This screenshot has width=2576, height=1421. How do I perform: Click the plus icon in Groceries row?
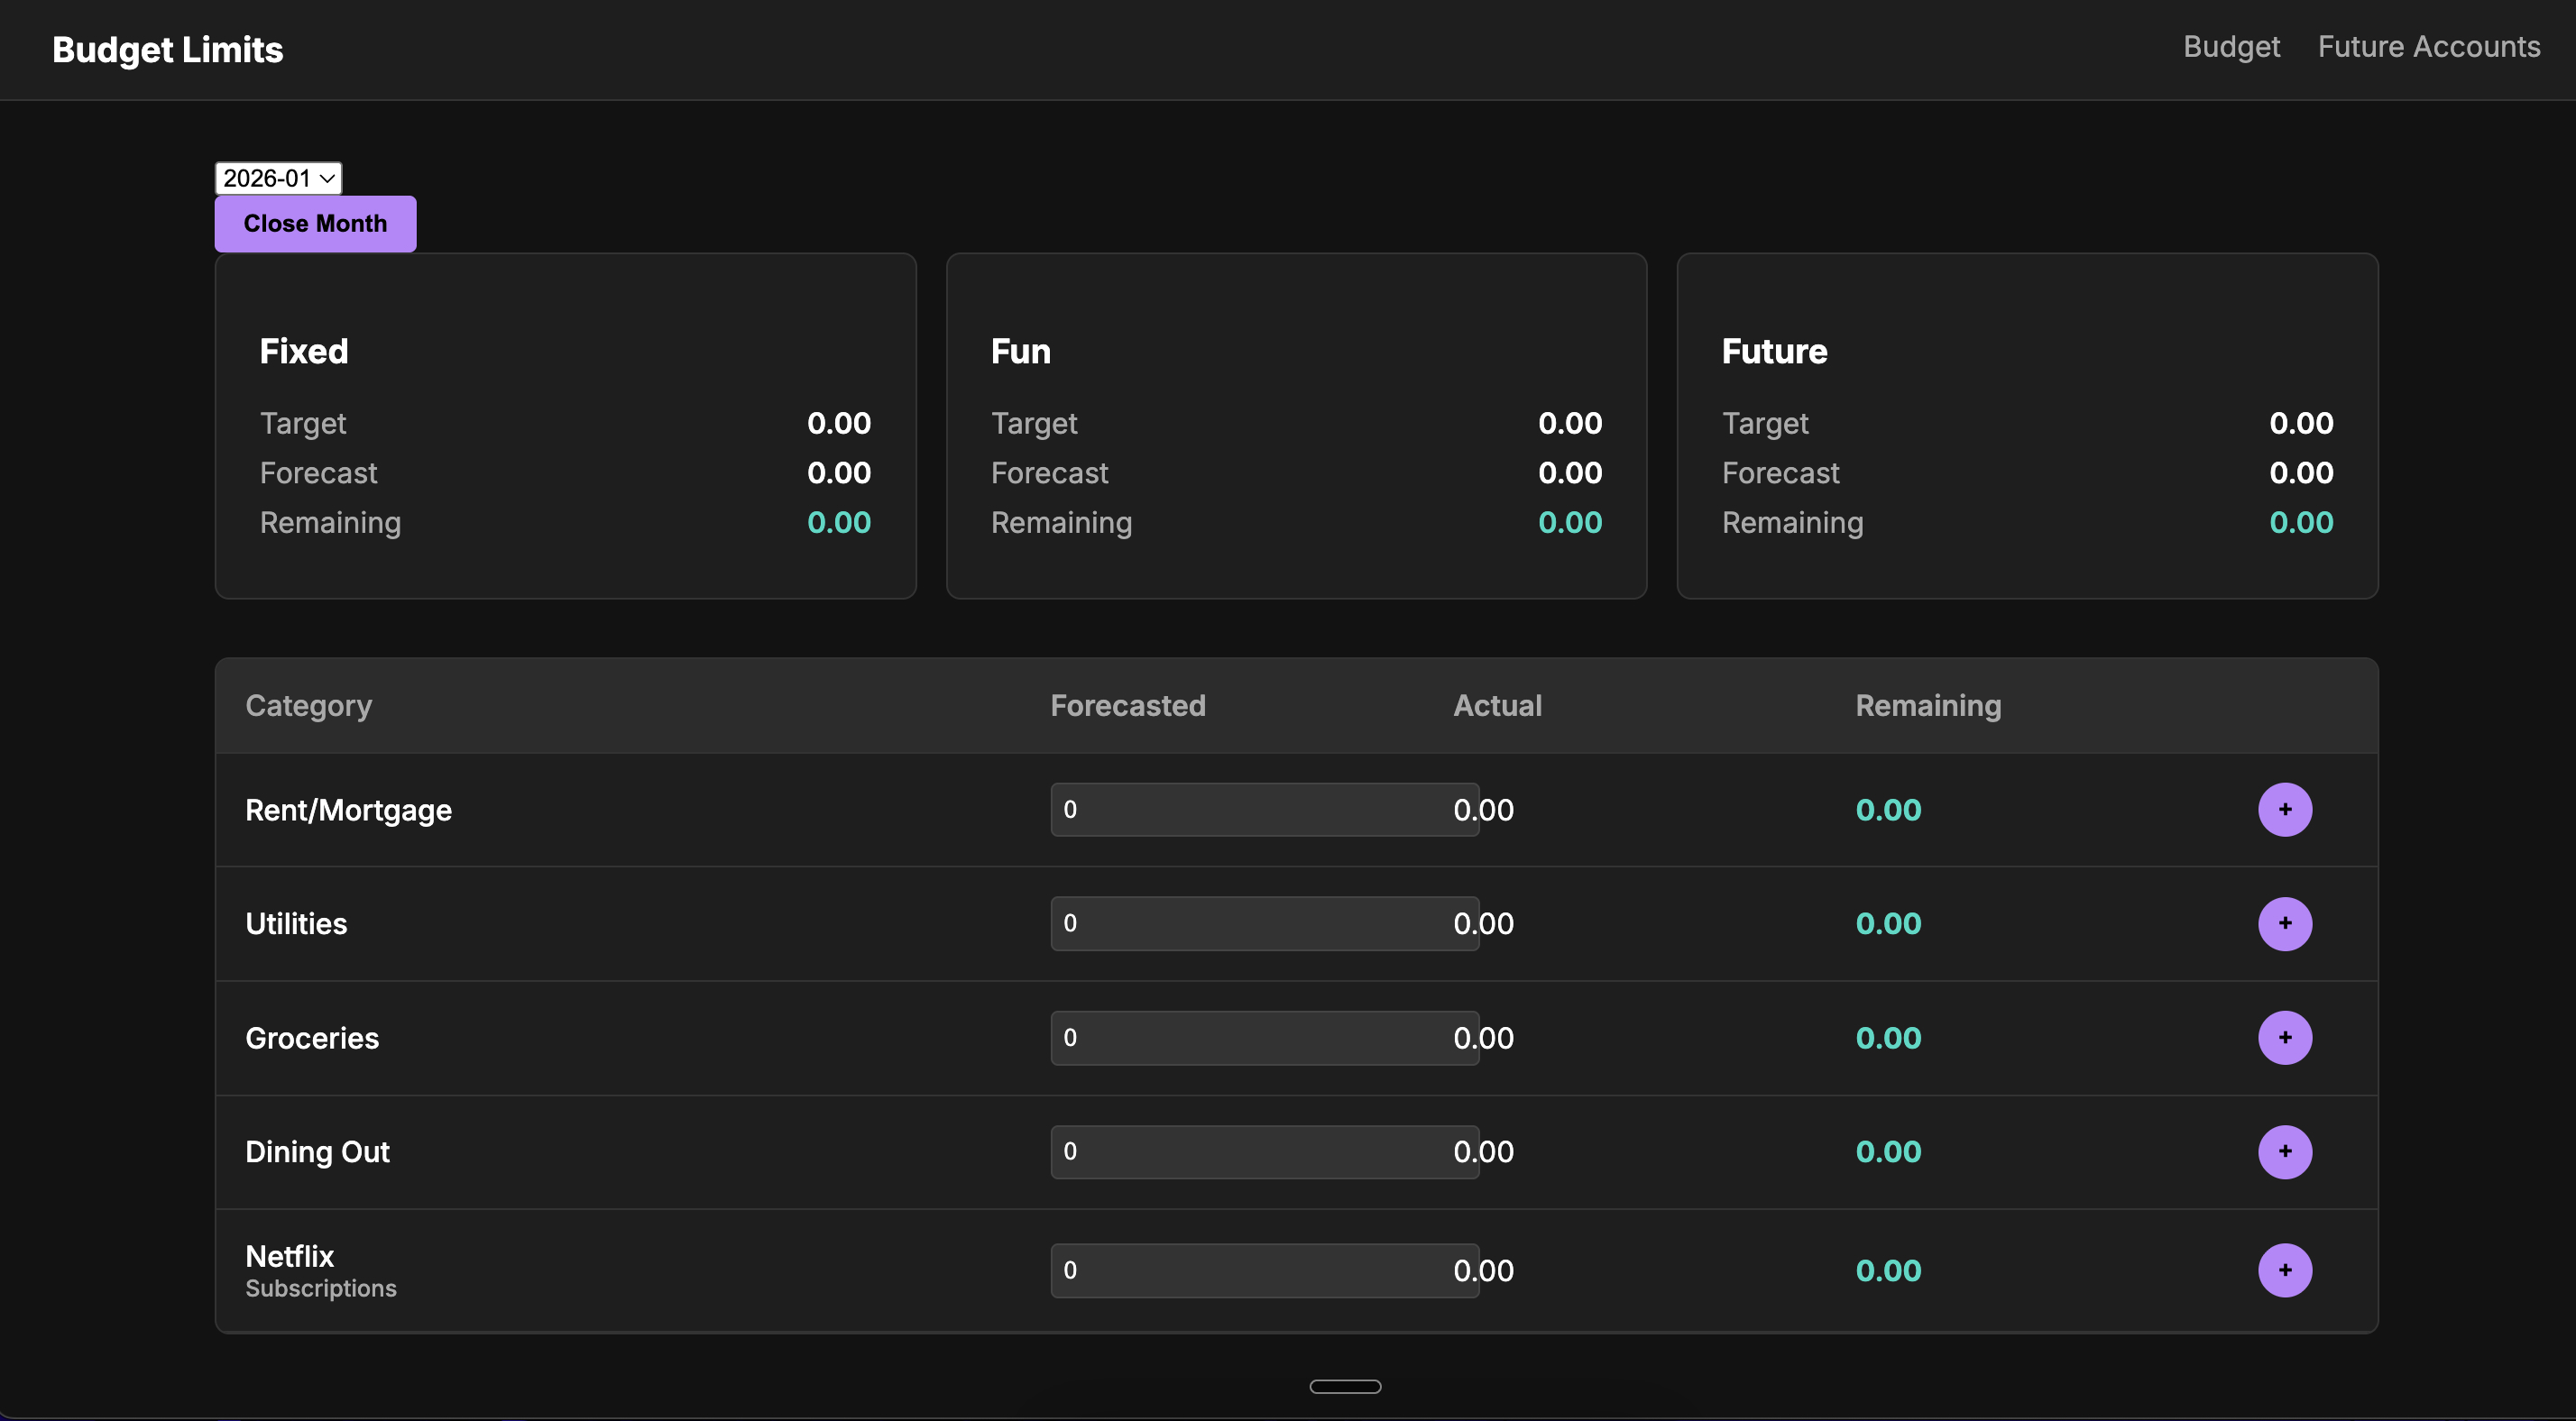coord(2284,1037)
